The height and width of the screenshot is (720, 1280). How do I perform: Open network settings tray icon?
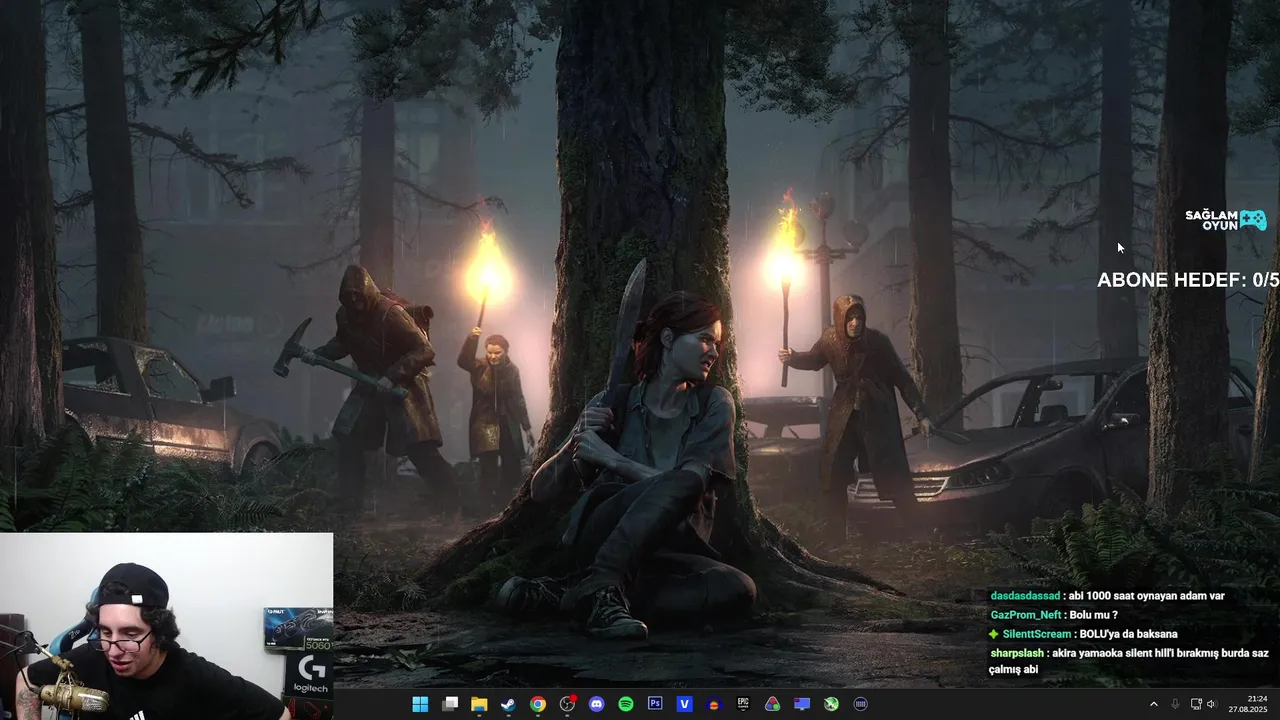coord(1196,704)
